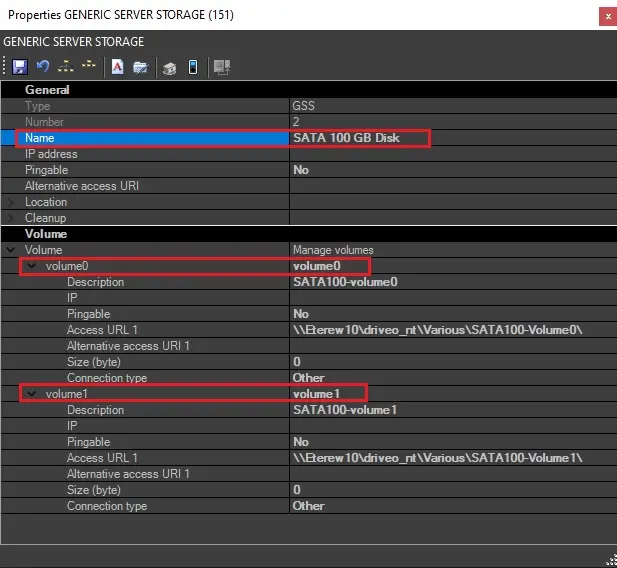Screen dimensions: 617x568
Task: Click Manage volumes value cell
Action: click(x=332, y=250)
